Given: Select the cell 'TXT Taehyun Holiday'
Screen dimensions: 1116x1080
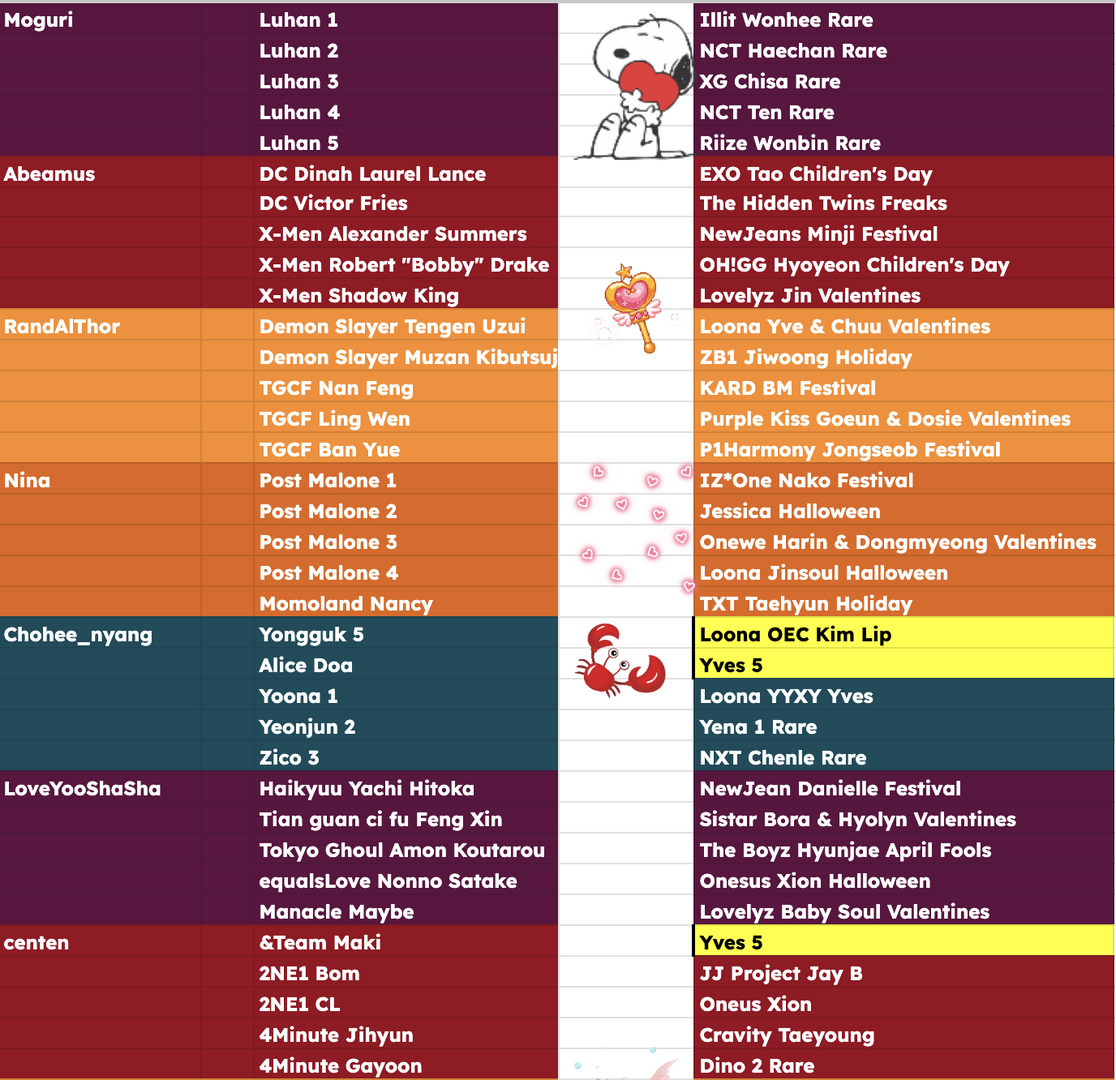Looking at the screenshot, I should pyautogui.click(x=904, y=603).
